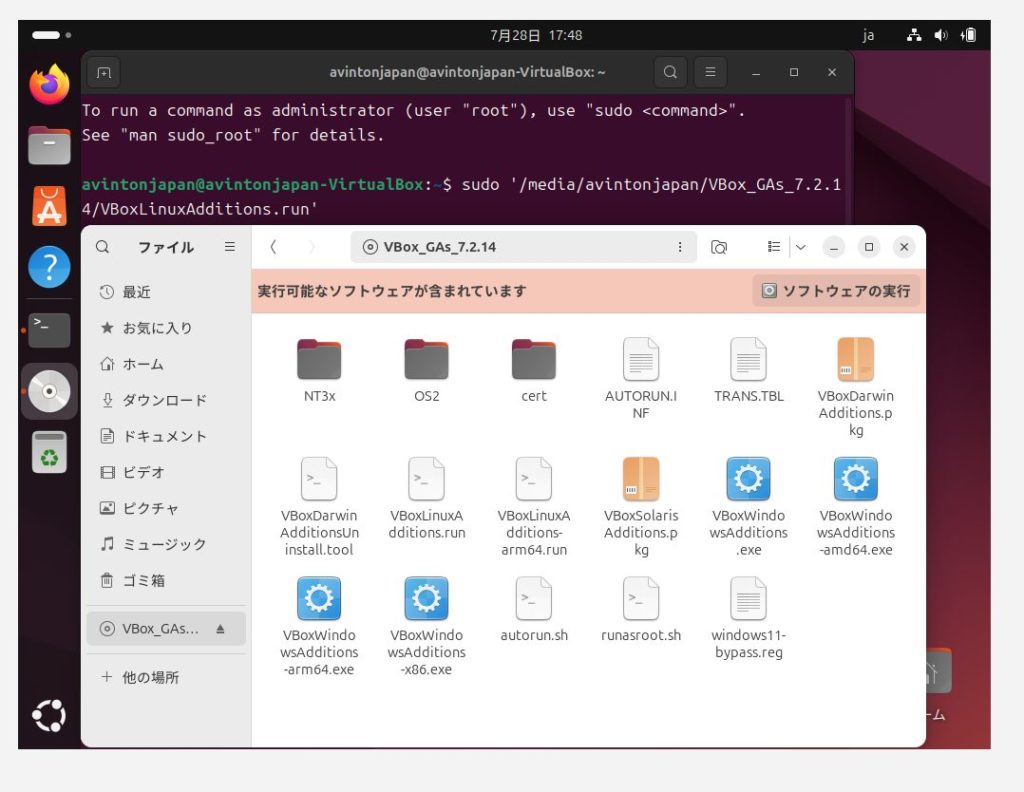Select the cert folder
The height and width of the screenshot is (792, 1024).
pos(534,370)
